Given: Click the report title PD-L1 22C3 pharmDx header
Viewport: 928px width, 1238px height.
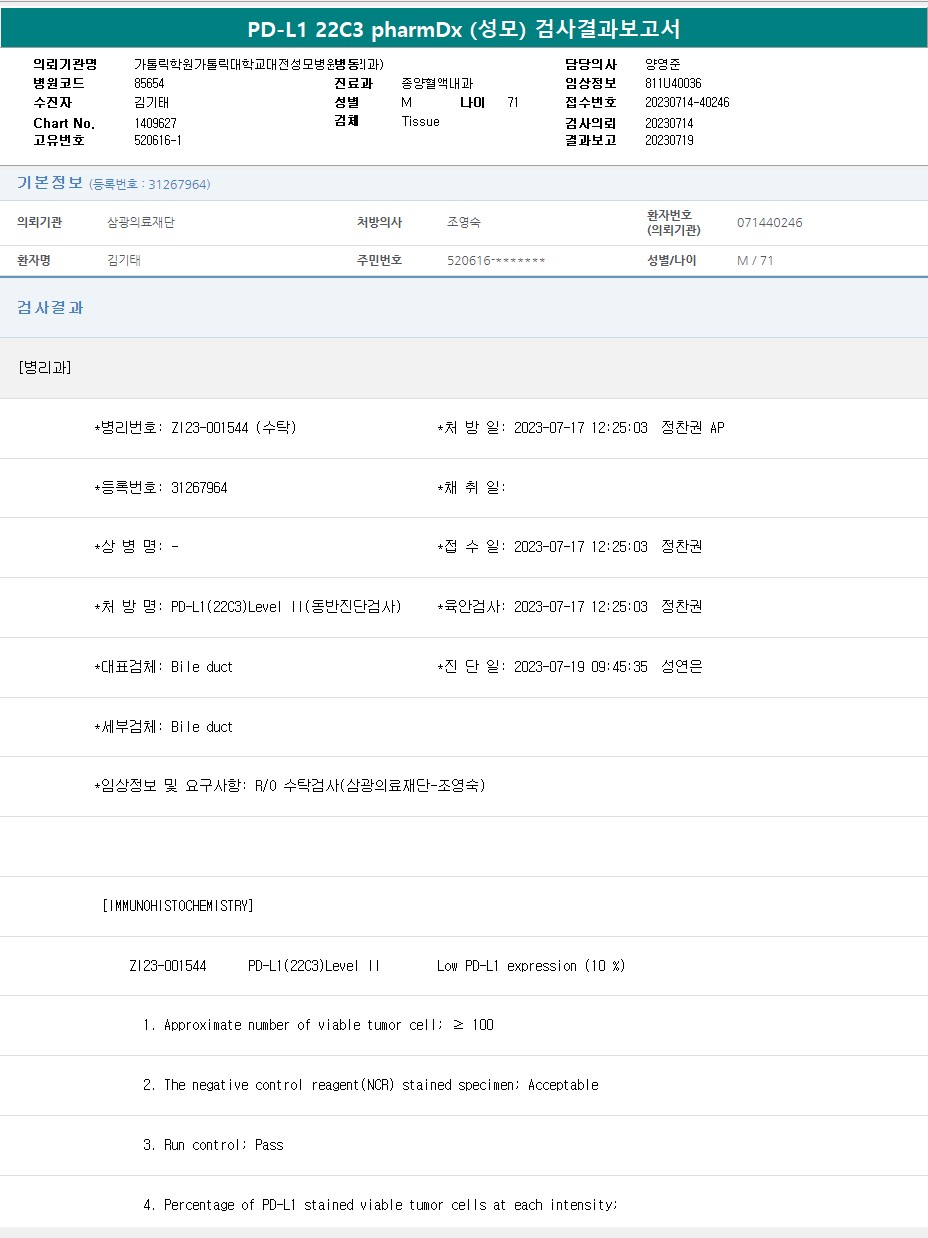Looking at the screenshot, I should (464, 29).
